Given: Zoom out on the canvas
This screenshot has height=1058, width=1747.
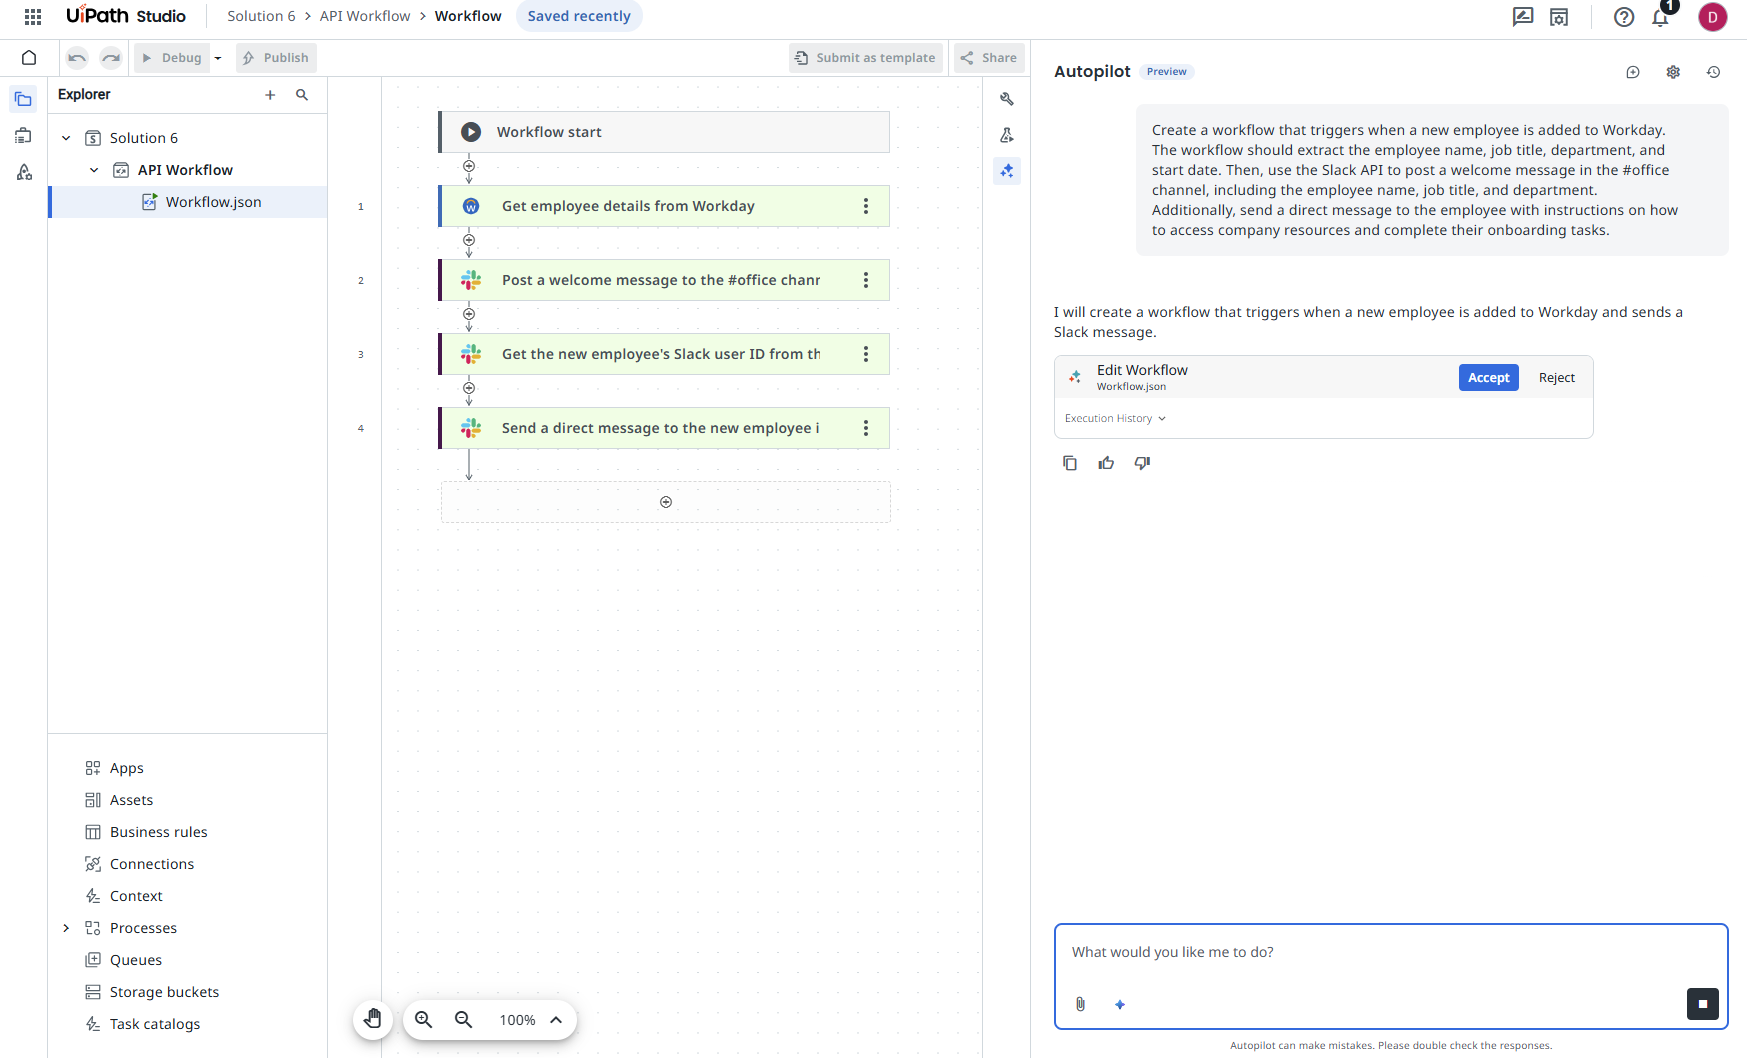Looking at the screenshot, I should pyautogui.click(x=464, y=1020).
